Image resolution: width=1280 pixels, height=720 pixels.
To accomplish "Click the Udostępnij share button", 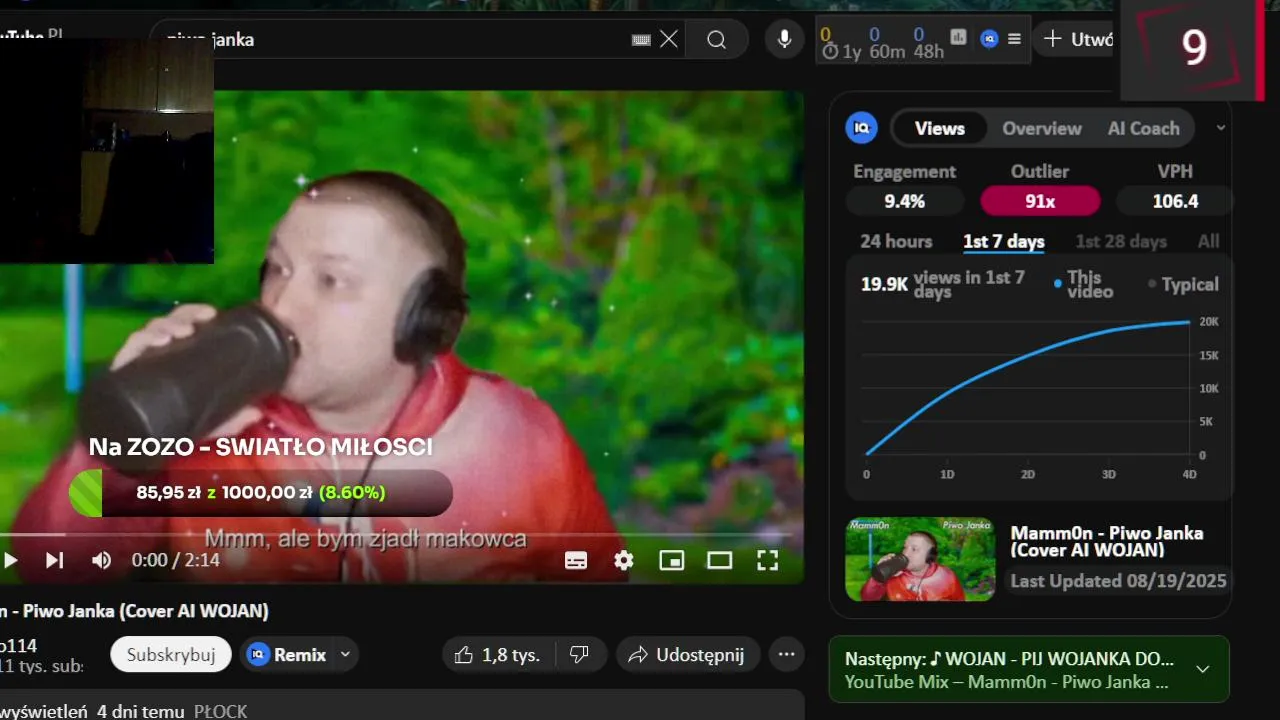I will (x=687, y=655).
